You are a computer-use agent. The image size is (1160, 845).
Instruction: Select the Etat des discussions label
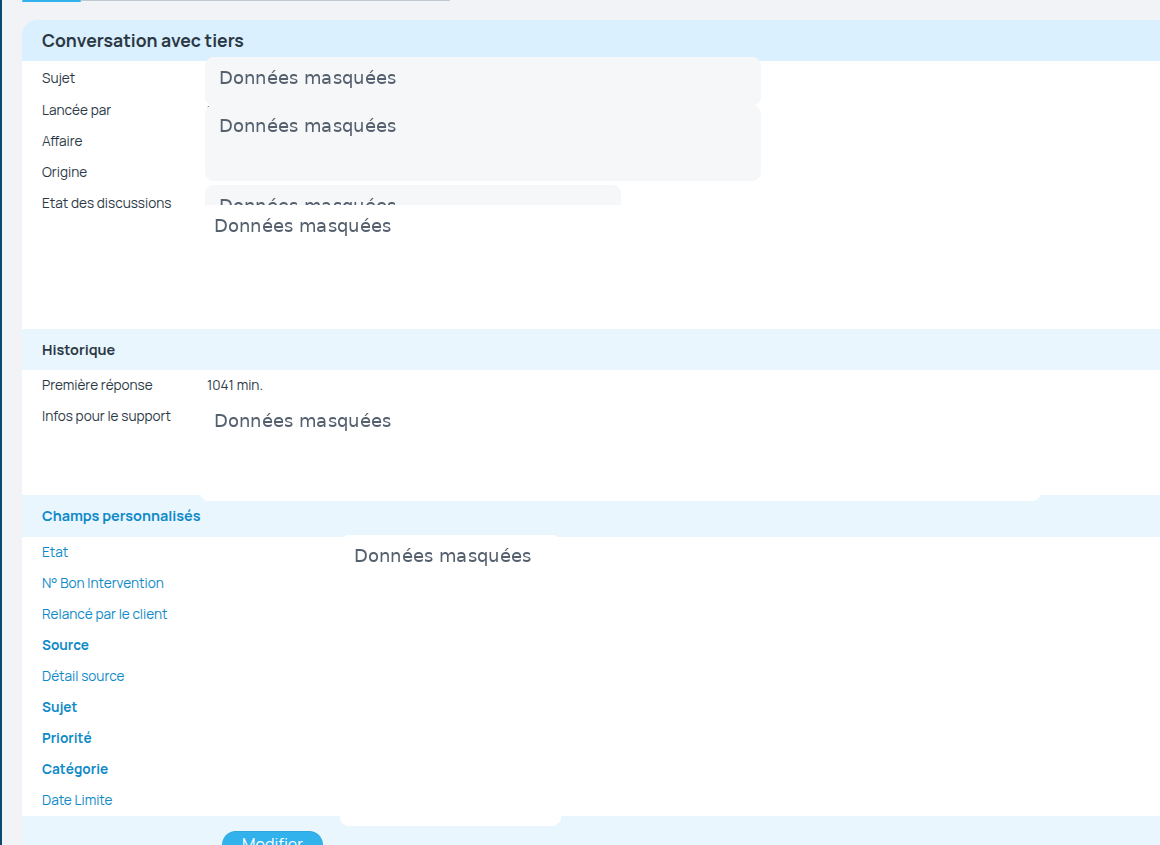(107, 203)
